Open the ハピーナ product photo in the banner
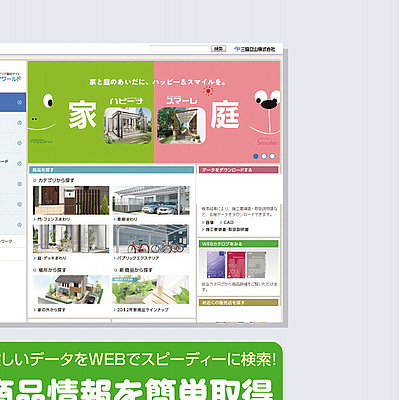 click(x=128, y=126)
